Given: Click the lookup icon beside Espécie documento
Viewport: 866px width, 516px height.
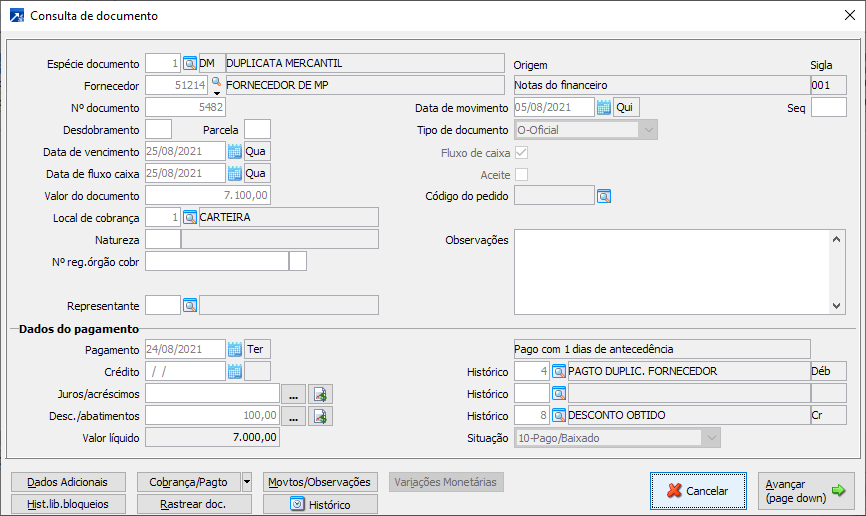Looking at the screenshot, I should 190,63.
